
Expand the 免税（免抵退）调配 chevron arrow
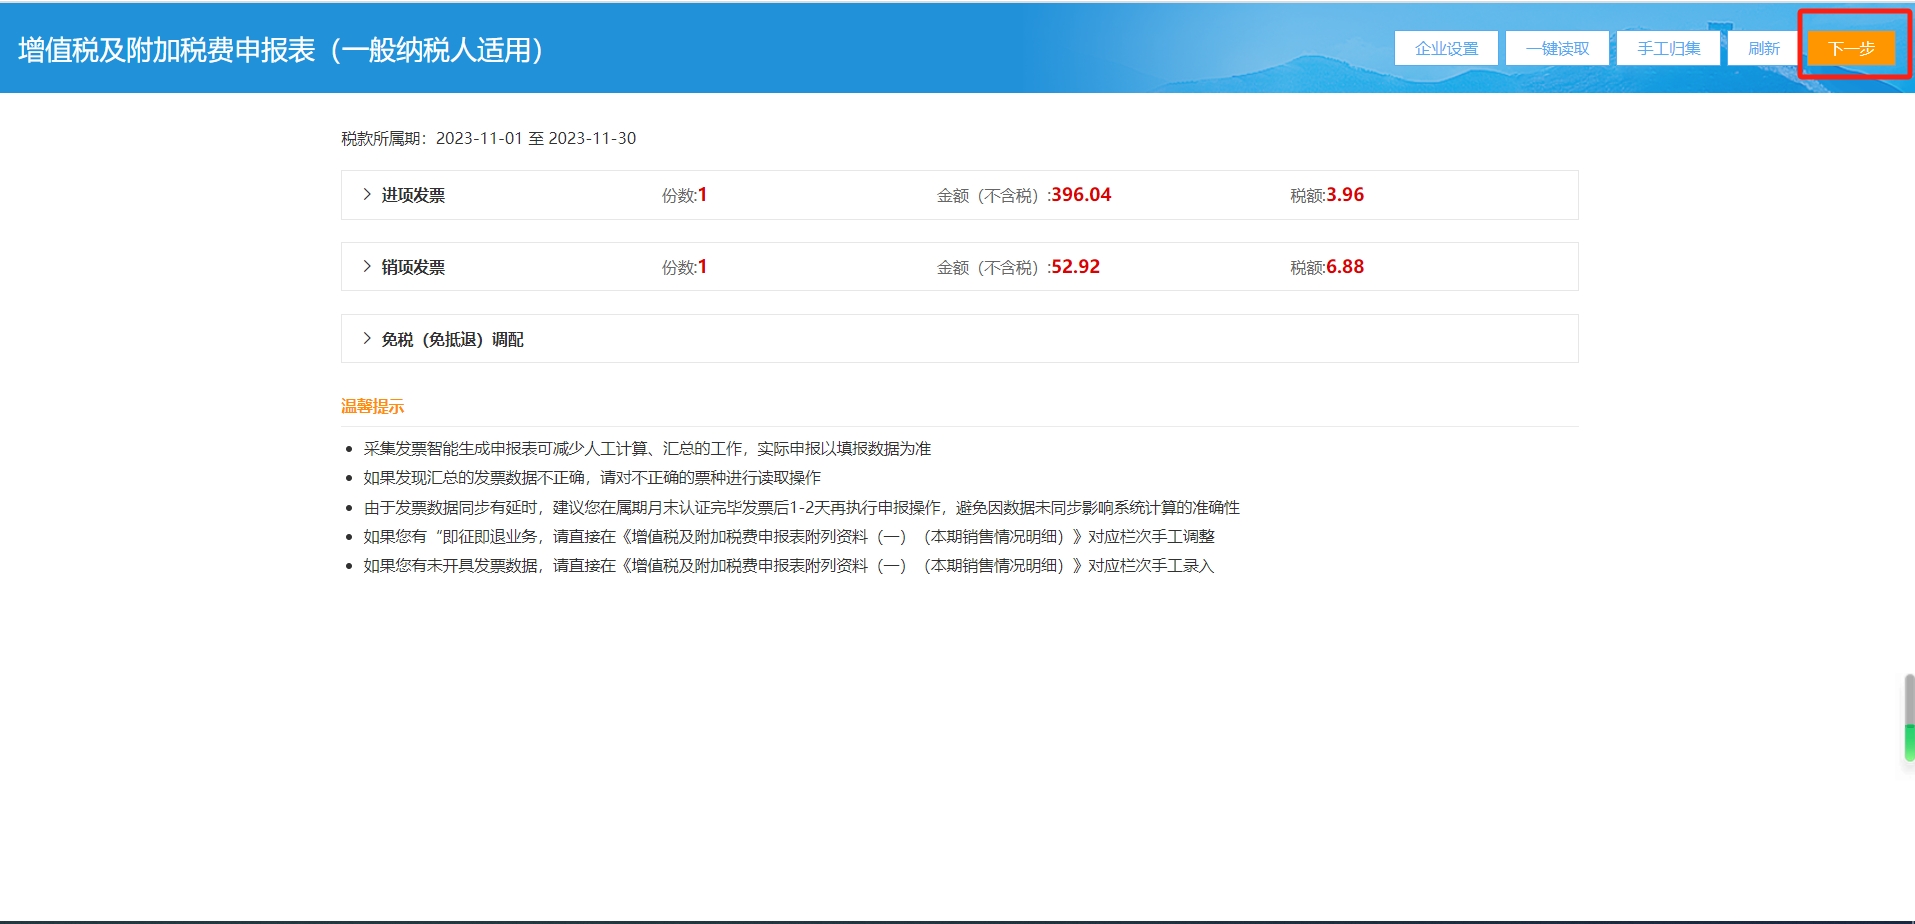[x=367, y=339]
